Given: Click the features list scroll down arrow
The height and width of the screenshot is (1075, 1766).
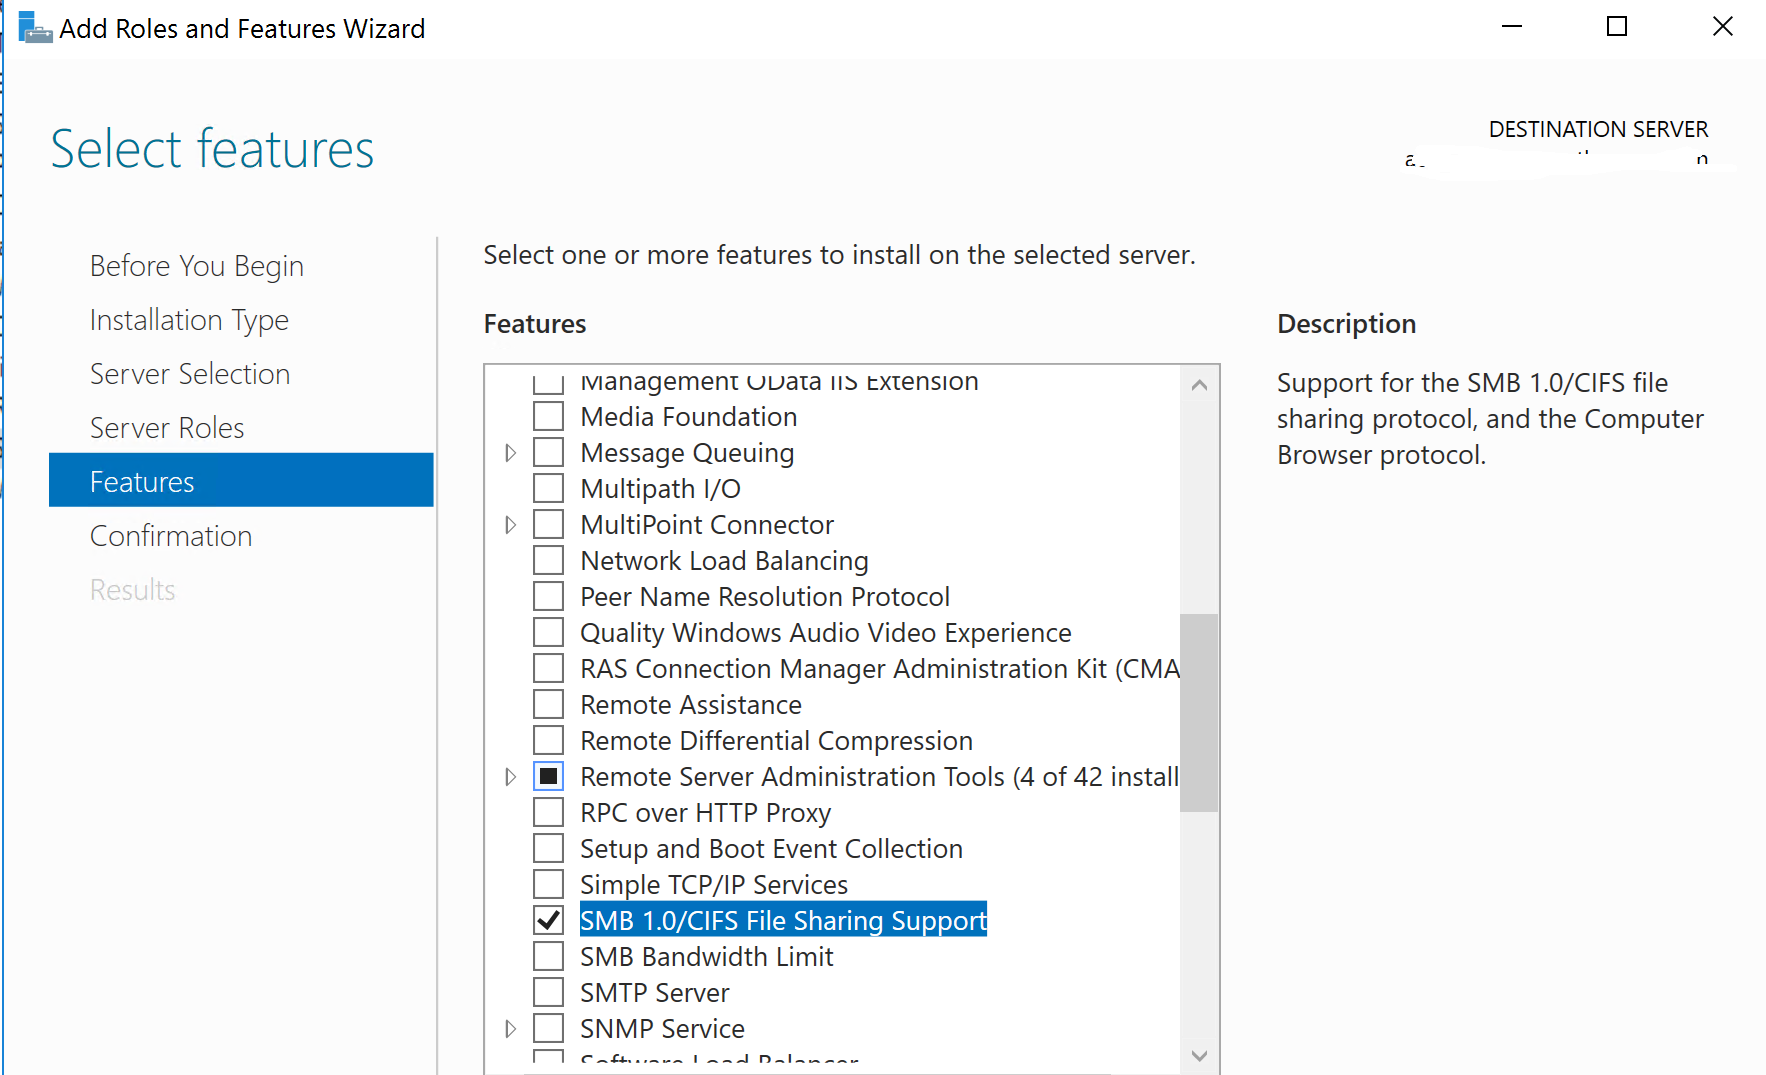Looking at the screenshot, I should (1199, 1056).
